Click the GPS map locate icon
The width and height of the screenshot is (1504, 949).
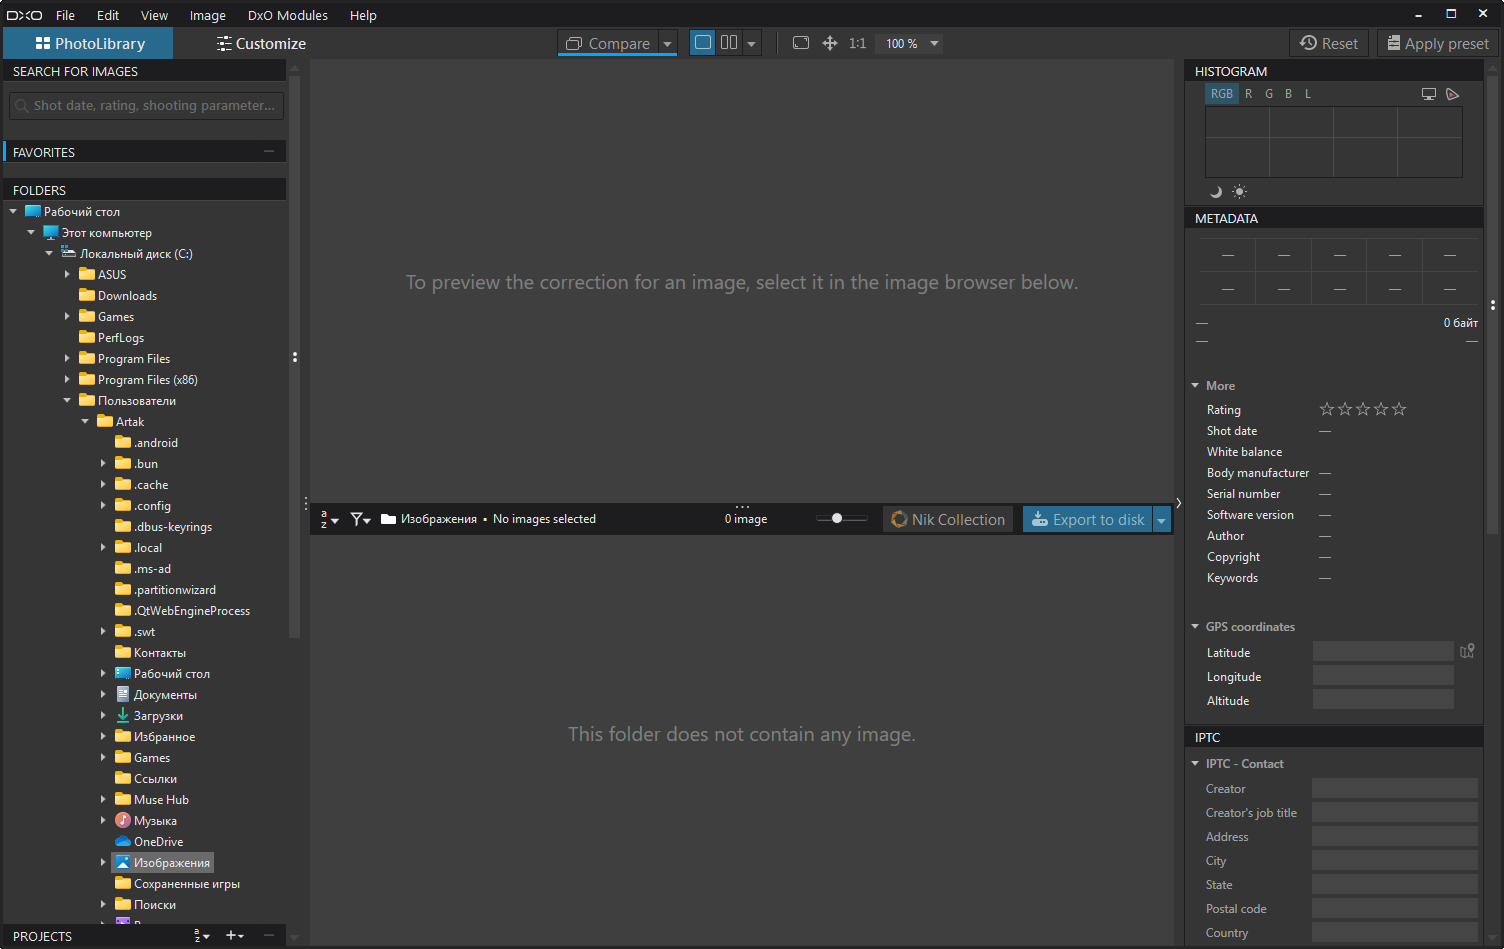pos(1467,652)
